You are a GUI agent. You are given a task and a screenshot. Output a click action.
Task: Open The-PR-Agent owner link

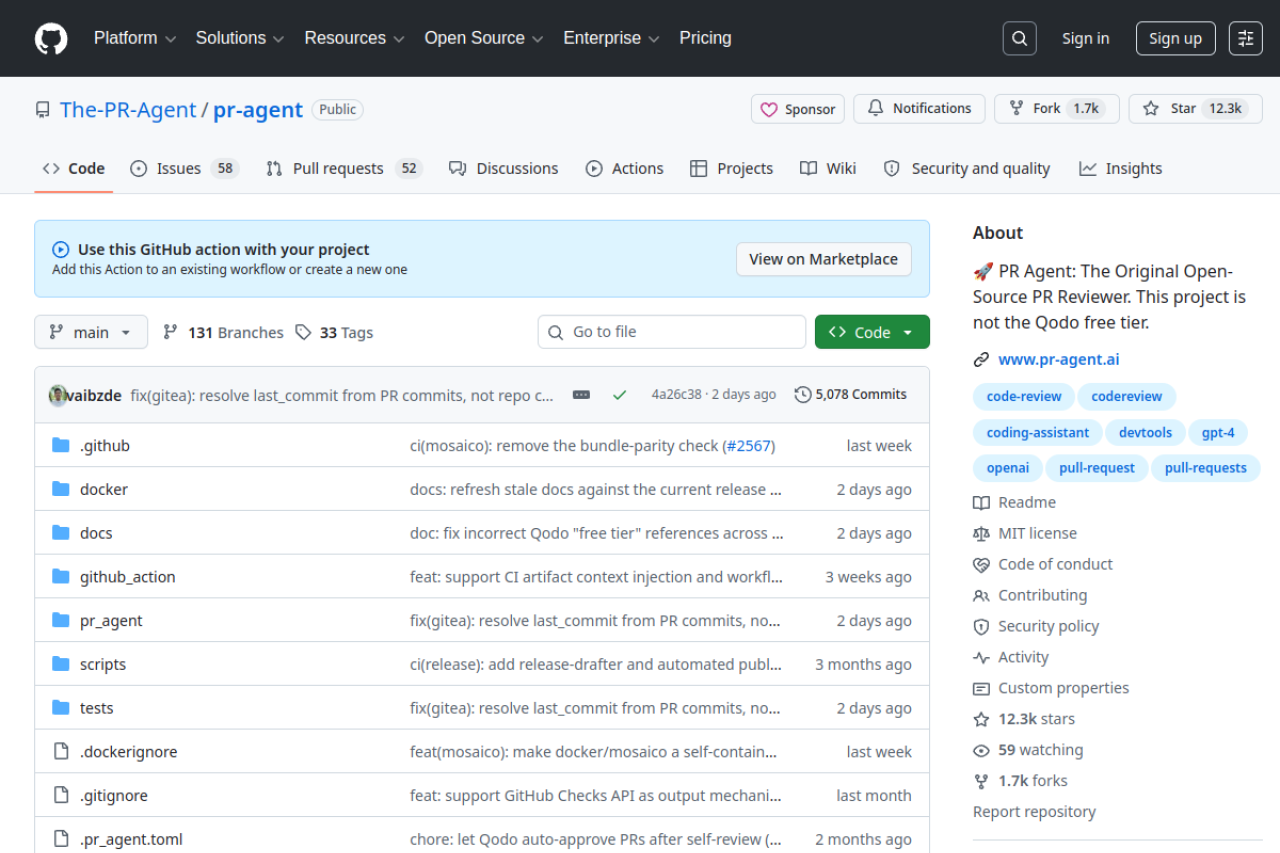pos(128,110)
